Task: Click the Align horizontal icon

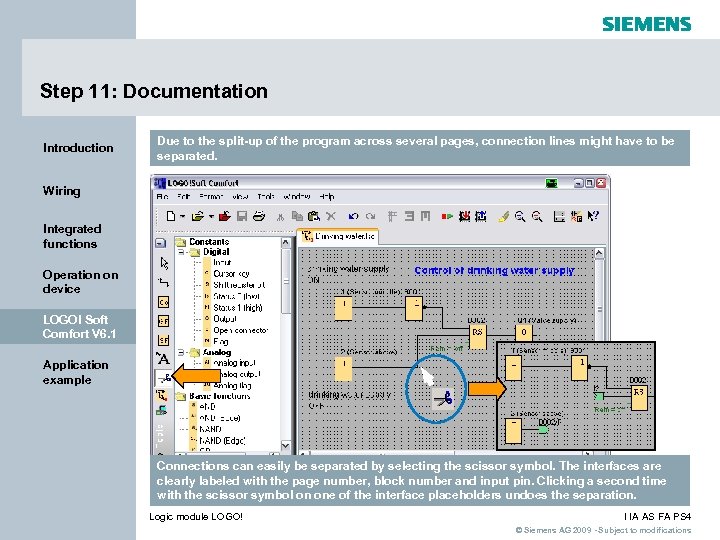Action: 409,216
